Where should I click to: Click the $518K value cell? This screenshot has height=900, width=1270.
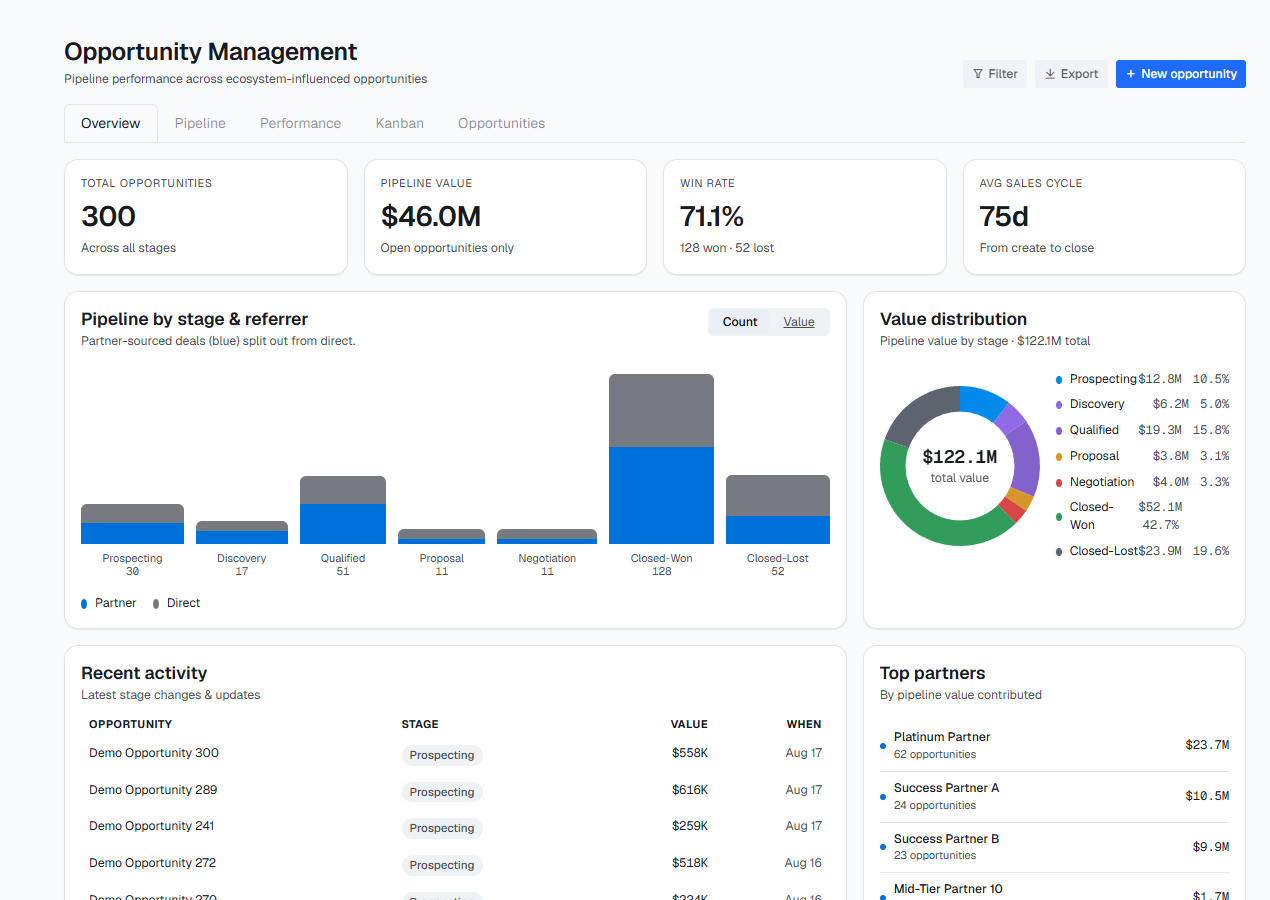tap(690, 863)
